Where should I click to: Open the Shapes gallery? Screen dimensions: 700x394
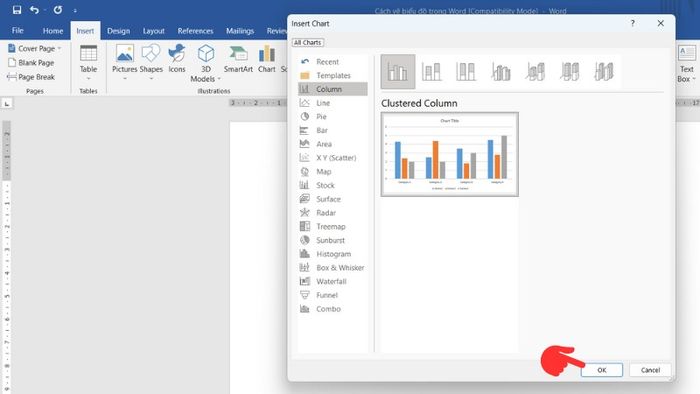[x=151, y=62]
